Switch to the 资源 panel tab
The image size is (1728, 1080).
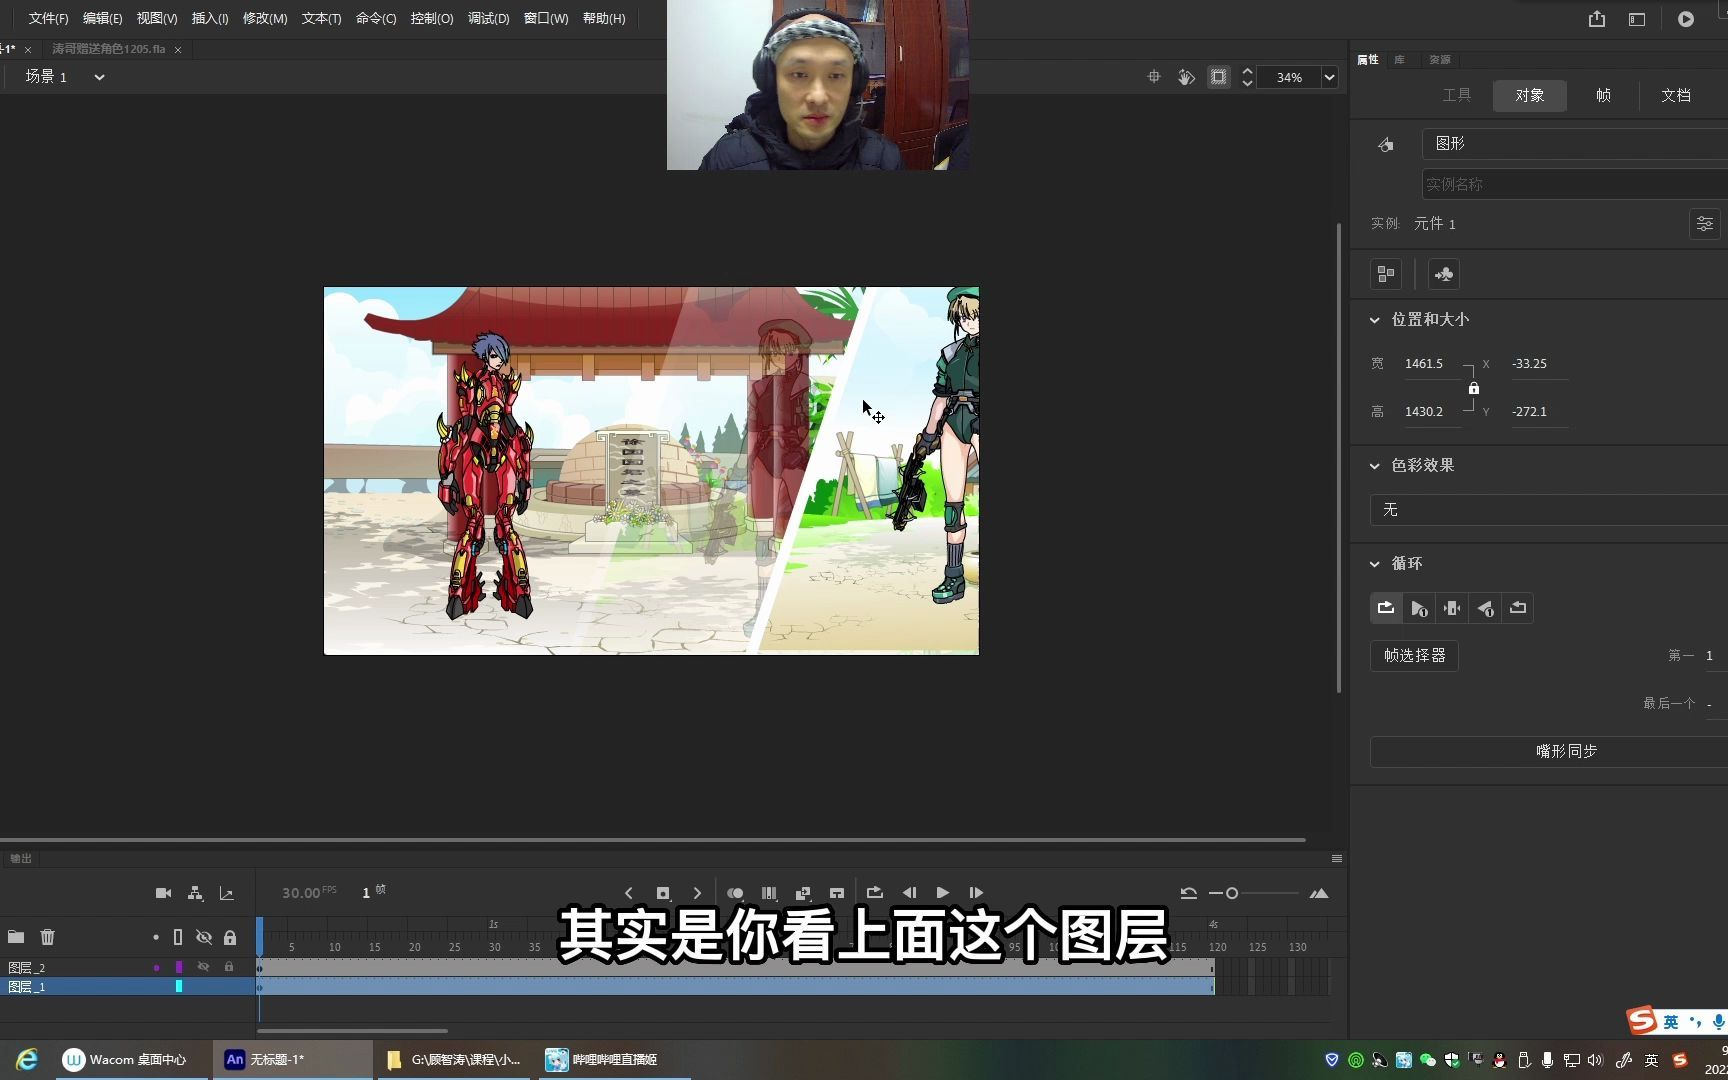tap(1440, 60)
